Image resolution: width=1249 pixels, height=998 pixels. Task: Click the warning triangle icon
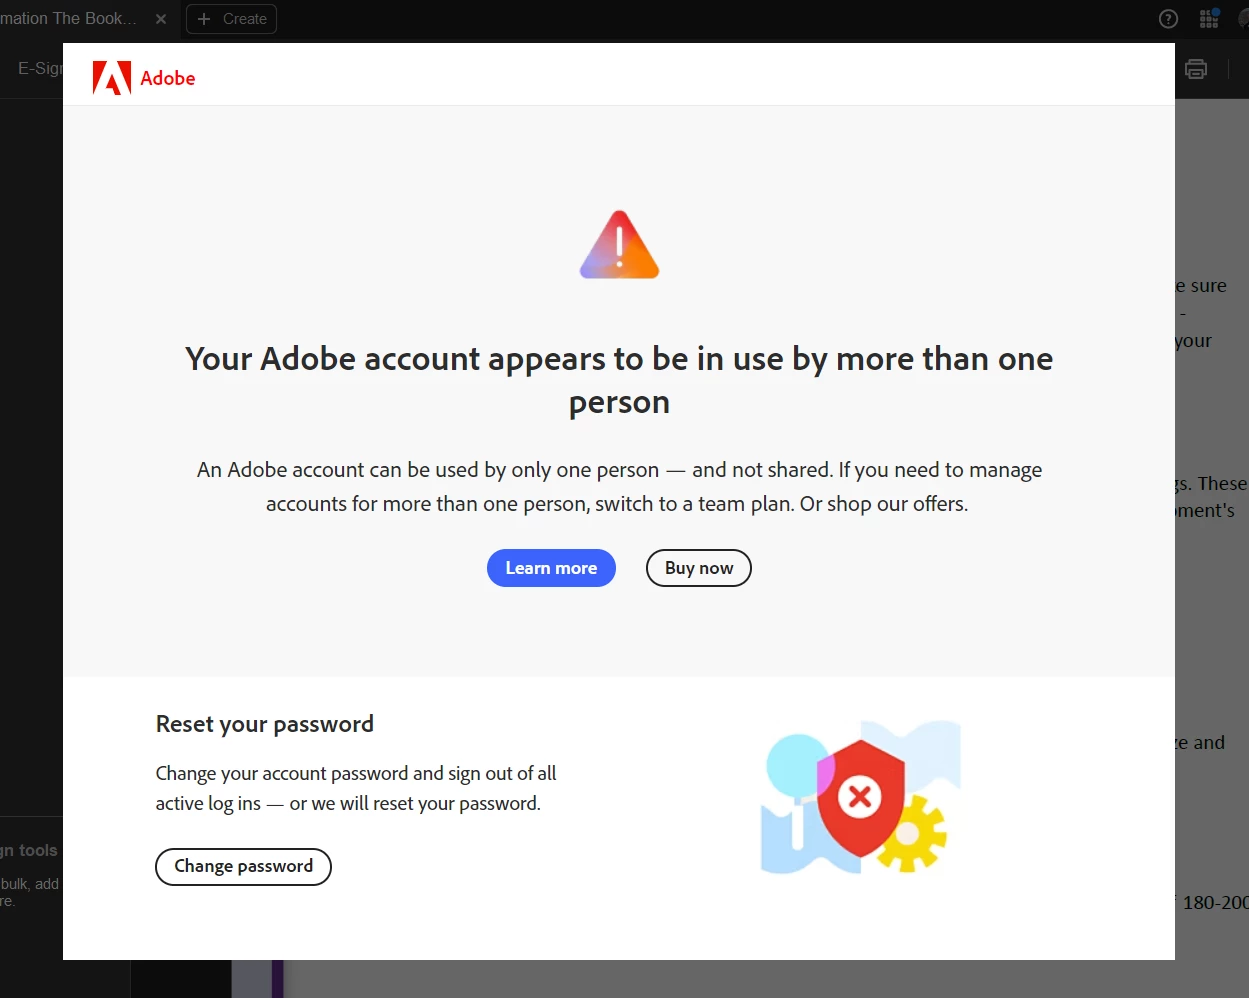(x=619, y=245)
